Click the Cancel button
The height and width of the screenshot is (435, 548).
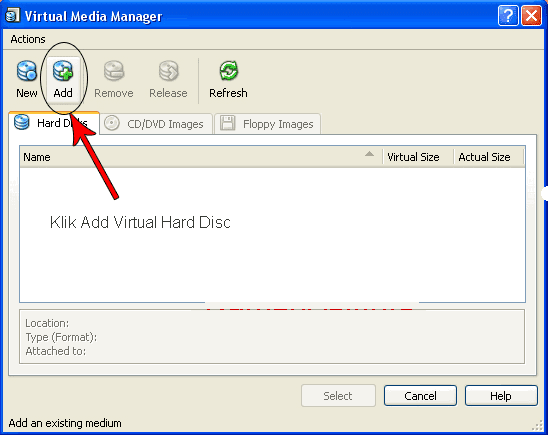pos(420,396)
